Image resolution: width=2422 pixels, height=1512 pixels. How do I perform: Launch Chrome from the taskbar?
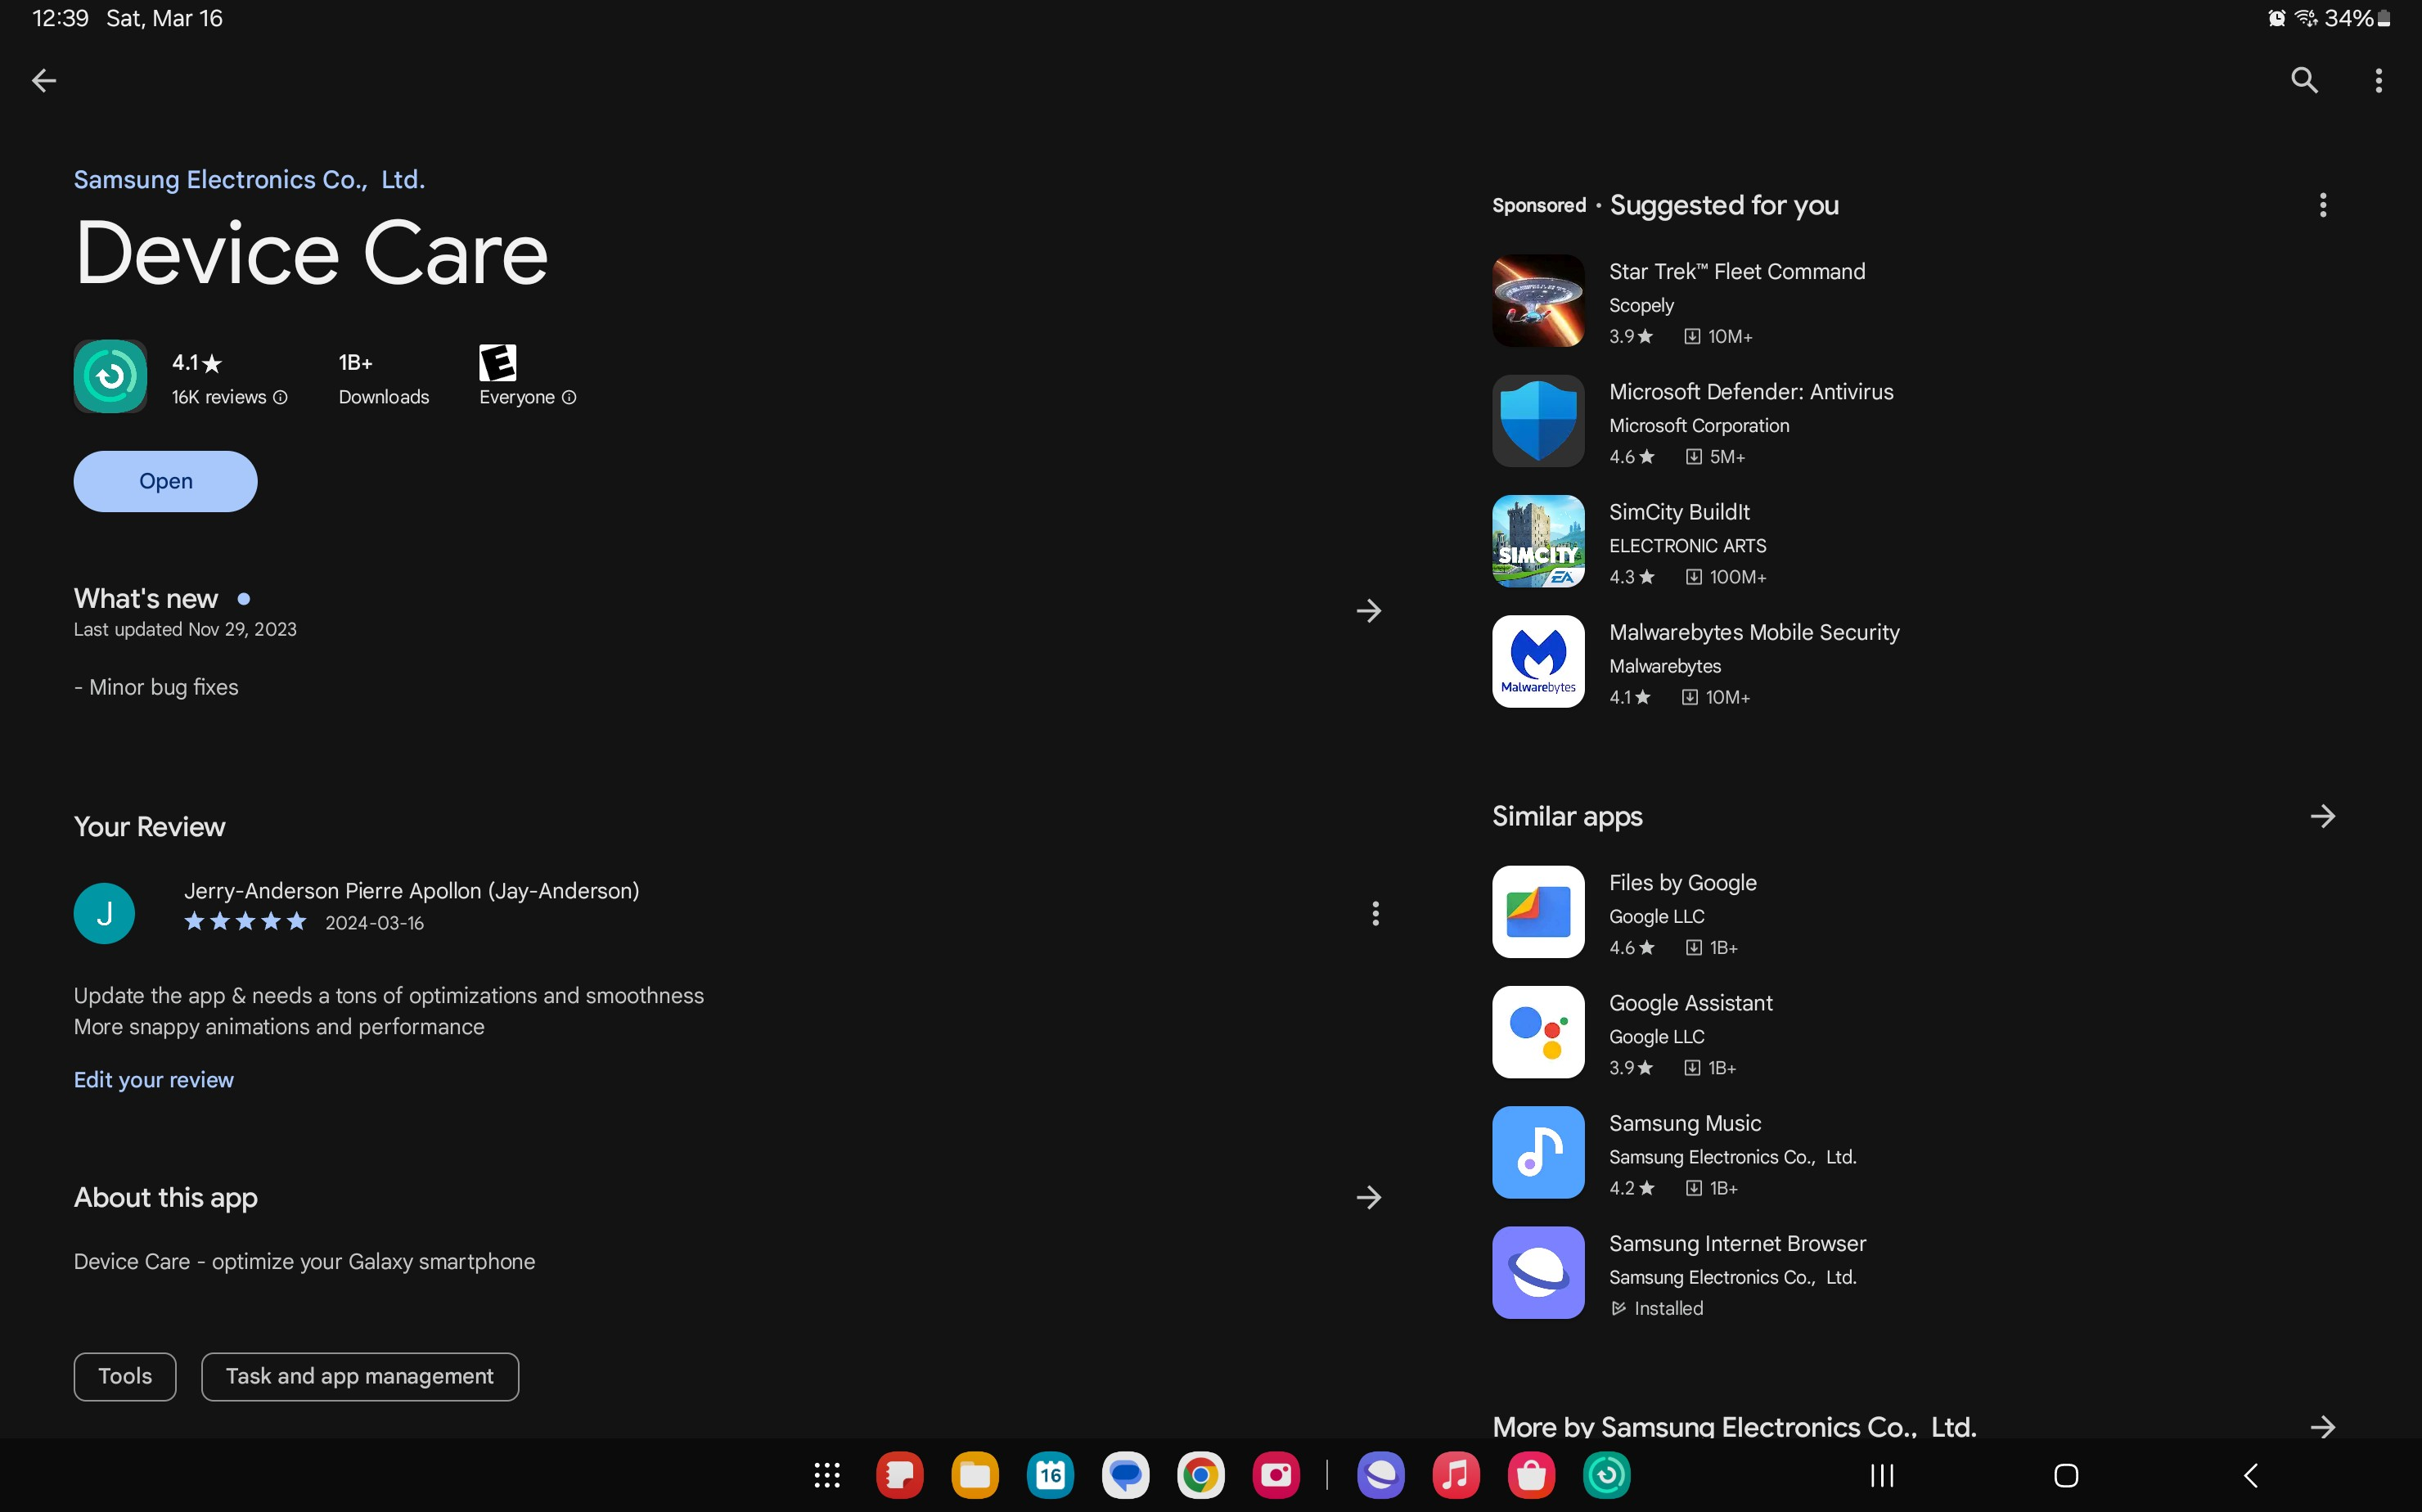tap(1200, 1475)
